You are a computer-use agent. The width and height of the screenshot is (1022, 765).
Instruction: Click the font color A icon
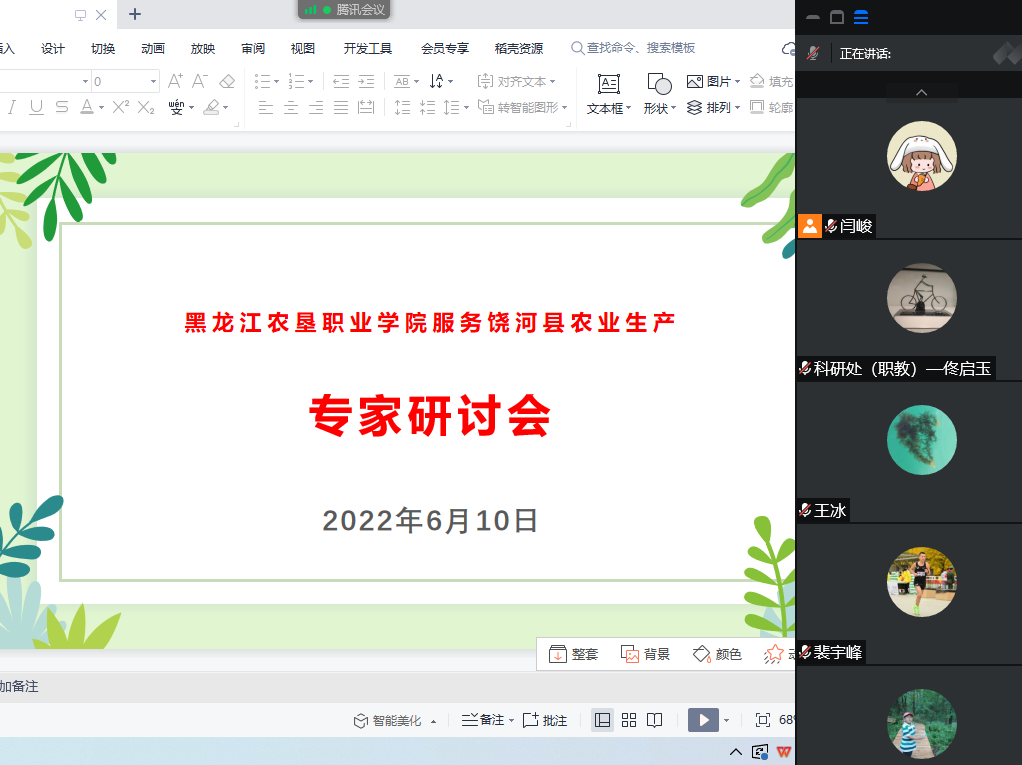pos(87,107)
